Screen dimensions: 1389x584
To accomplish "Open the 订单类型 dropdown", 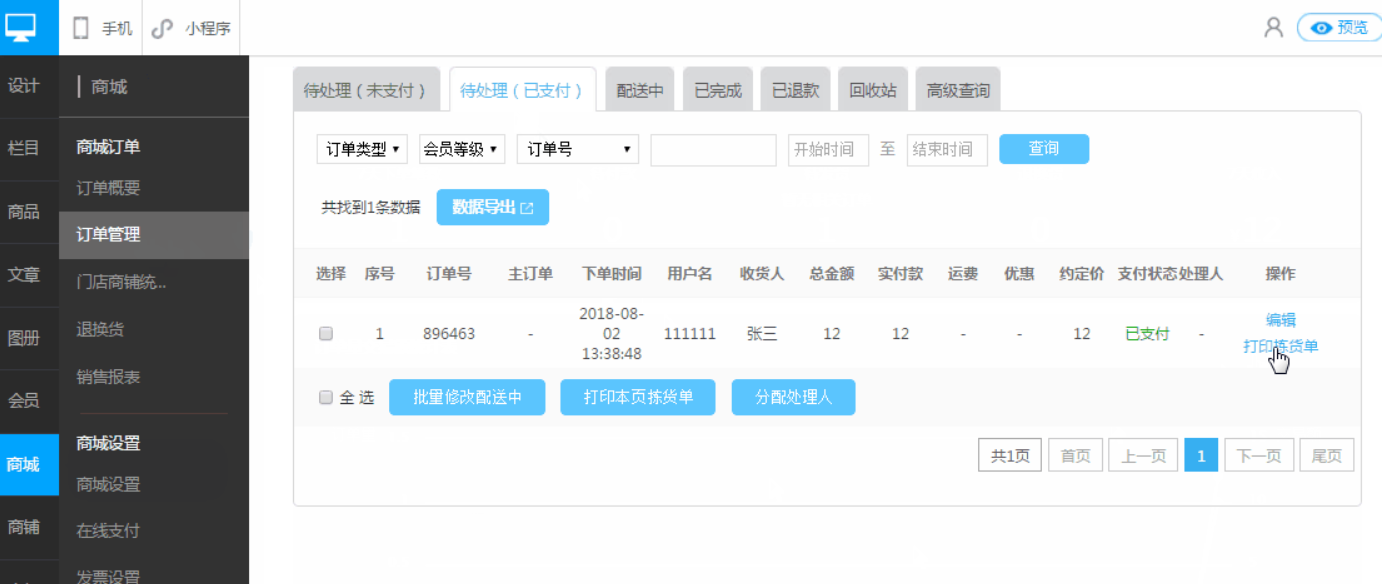I will [x=362, y=148].
